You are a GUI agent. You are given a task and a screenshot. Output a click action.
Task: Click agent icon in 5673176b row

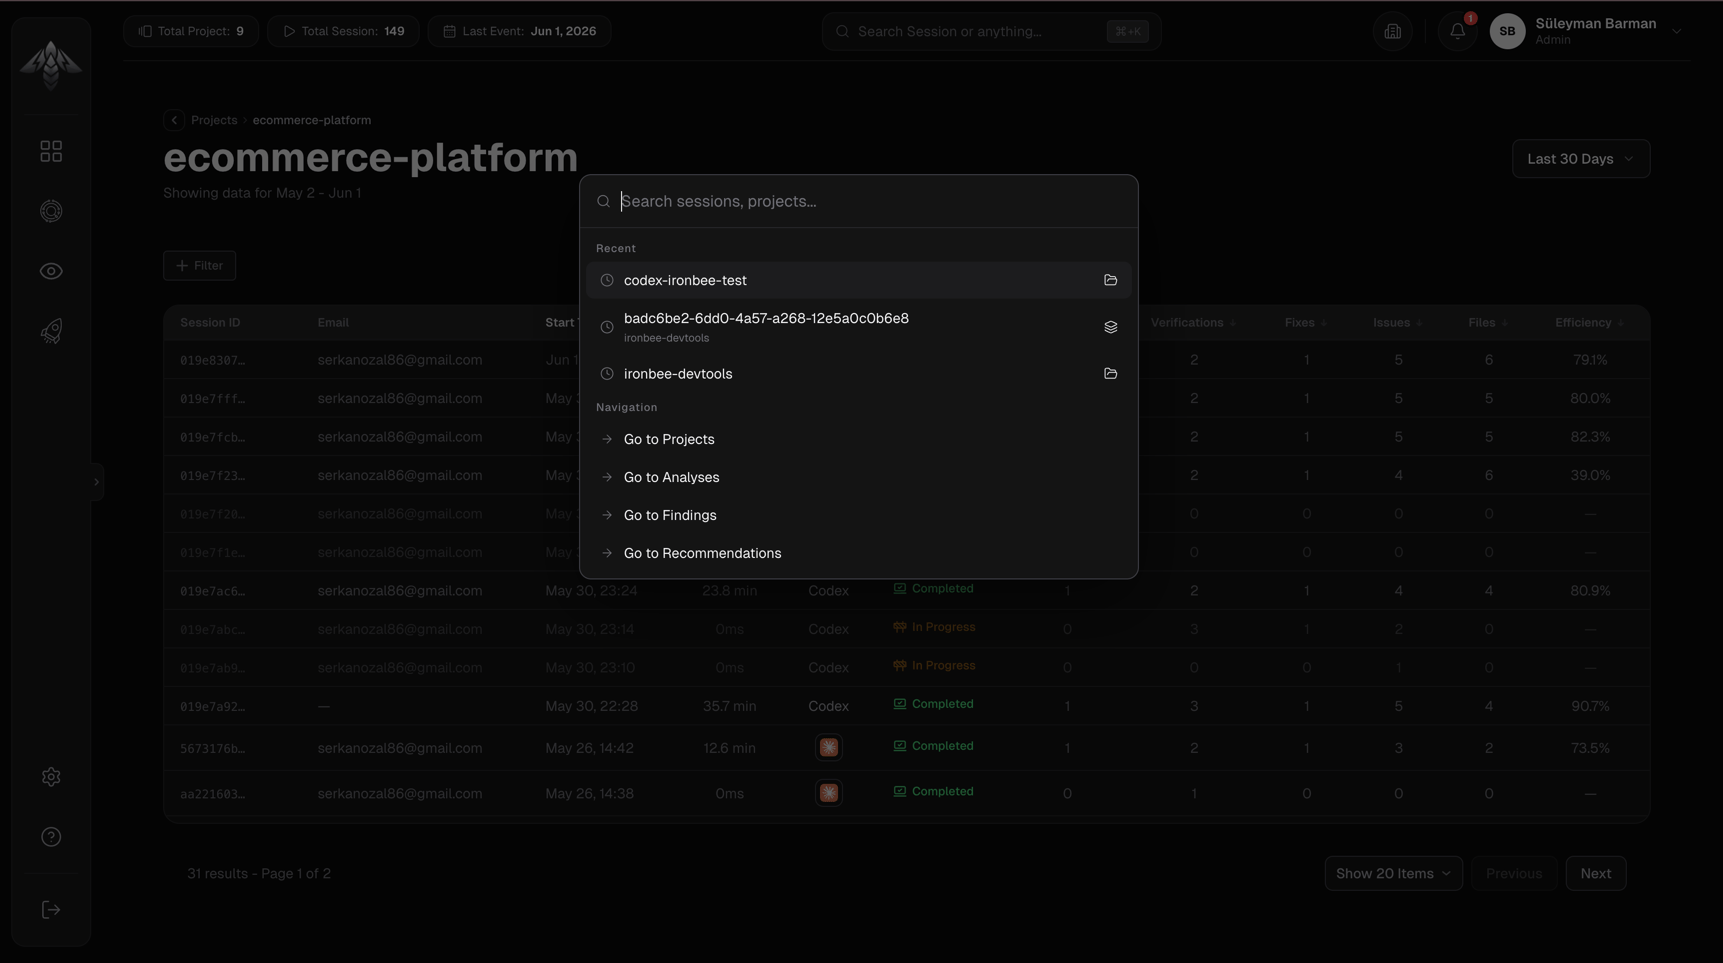[x=829, y=748]
